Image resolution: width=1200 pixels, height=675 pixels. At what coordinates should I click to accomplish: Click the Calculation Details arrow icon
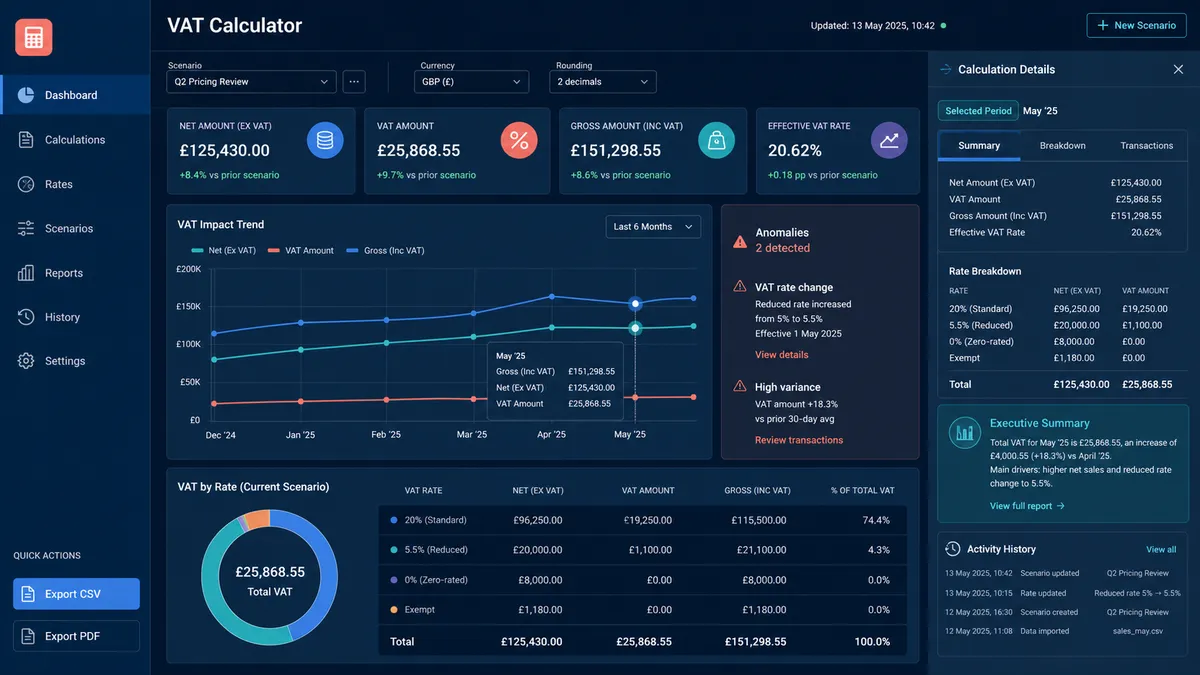946,69
